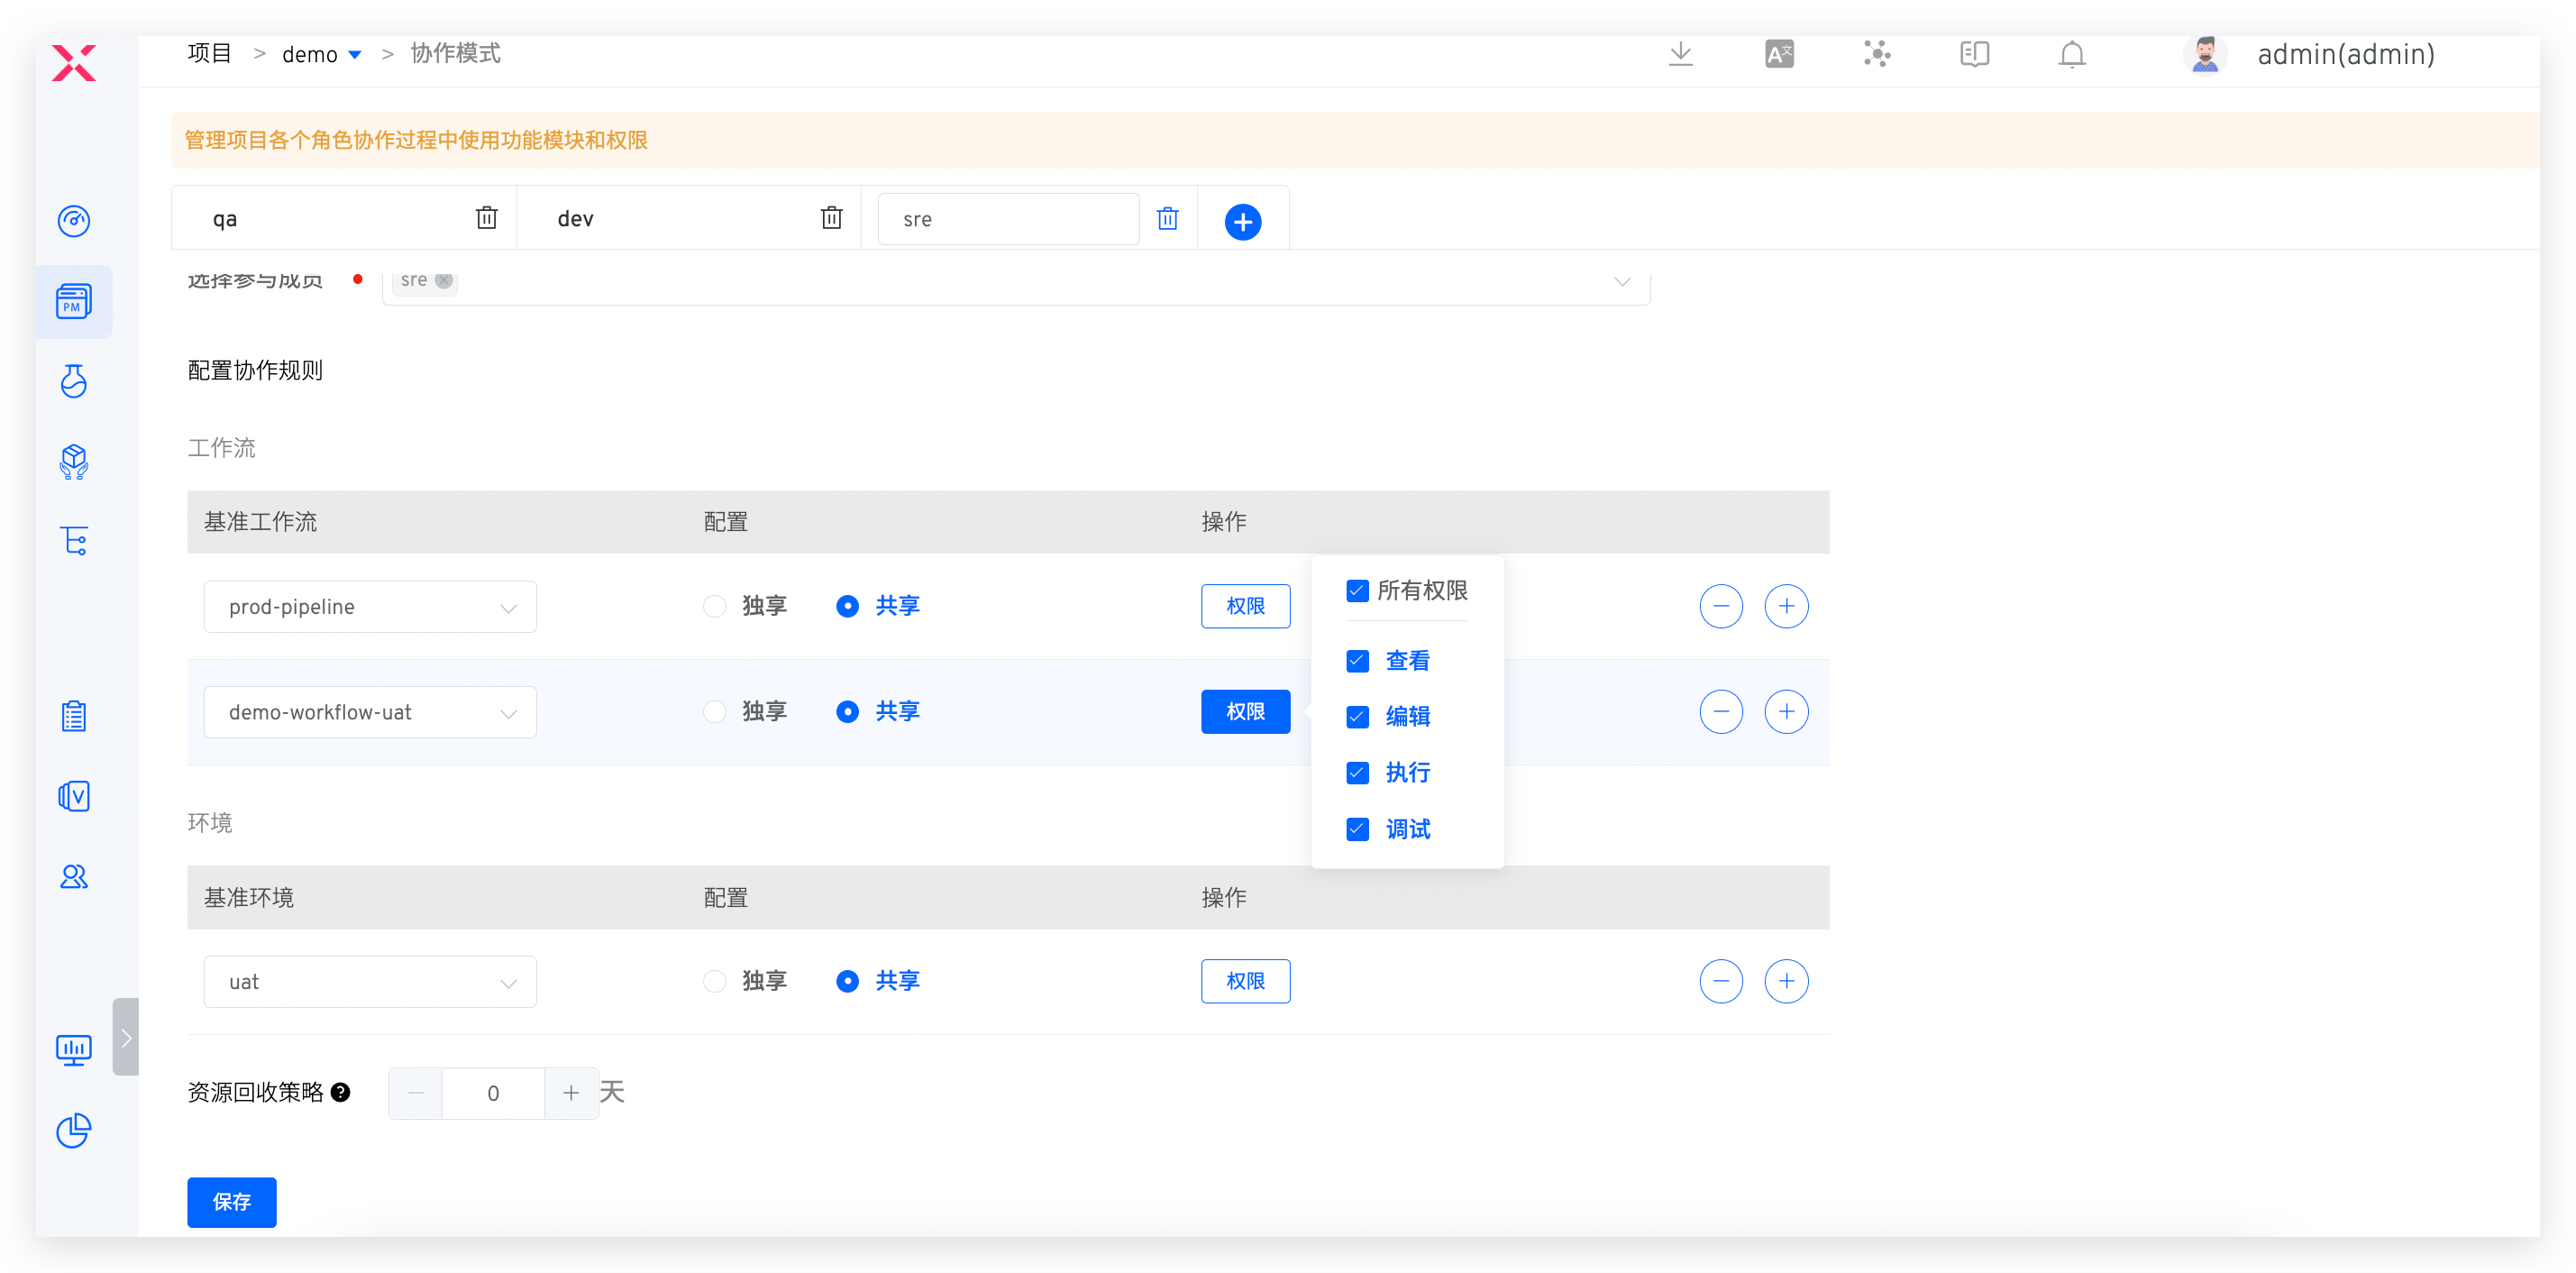The height and width of the screenshot is (1273, 2576).
Task: Open the test flask sidebar icon
Action: point(74,381)
